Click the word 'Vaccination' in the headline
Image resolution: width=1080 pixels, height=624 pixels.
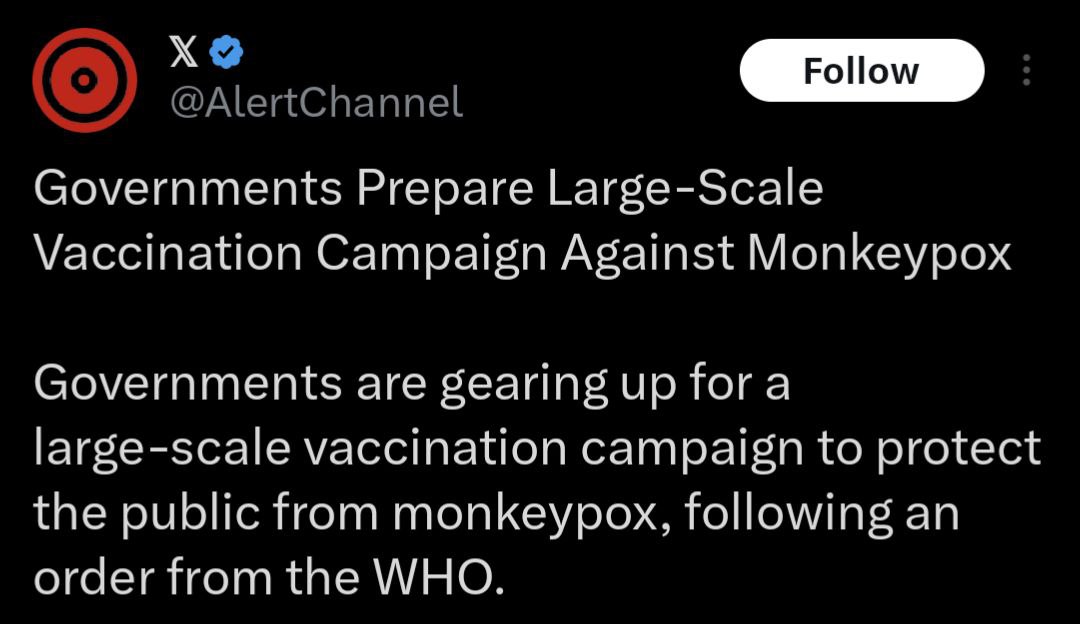168,252
